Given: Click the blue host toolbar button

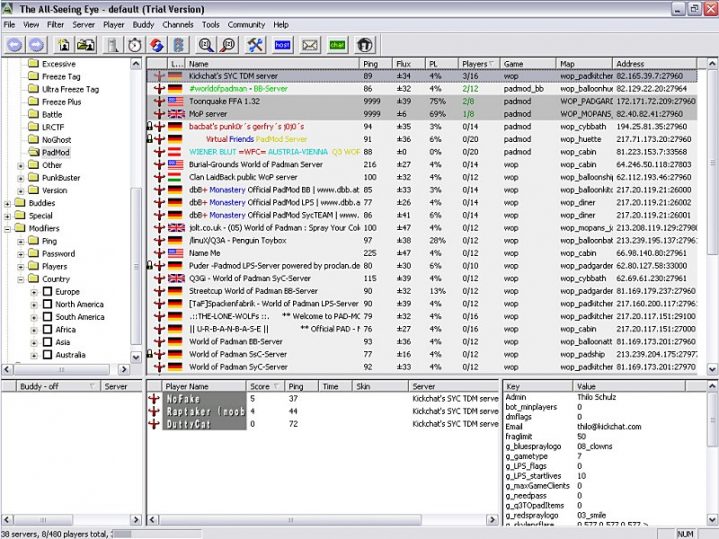Looking at the screenshot, I should coord(282,45).
